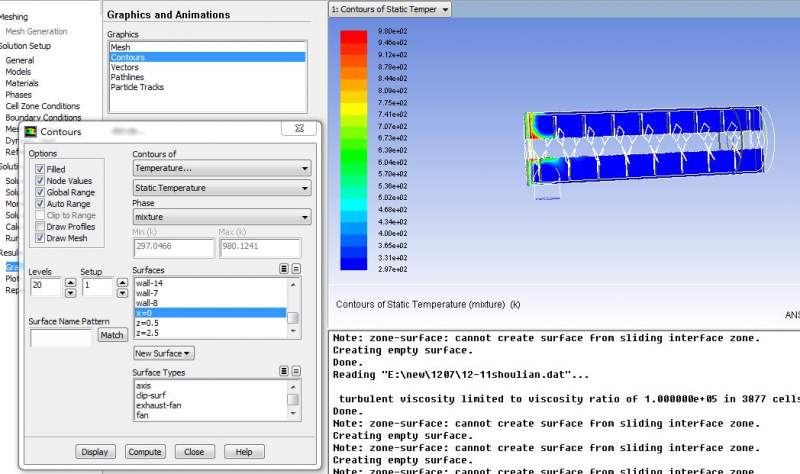Image resolution: width=800 pixels, height=474 pixels.
Task: Open the Phase mixture dropdown
Action: point(222,217)
